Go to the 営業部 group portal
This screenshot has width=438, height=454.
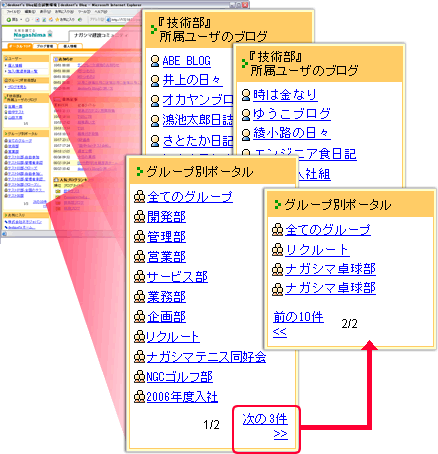(166, 257)
